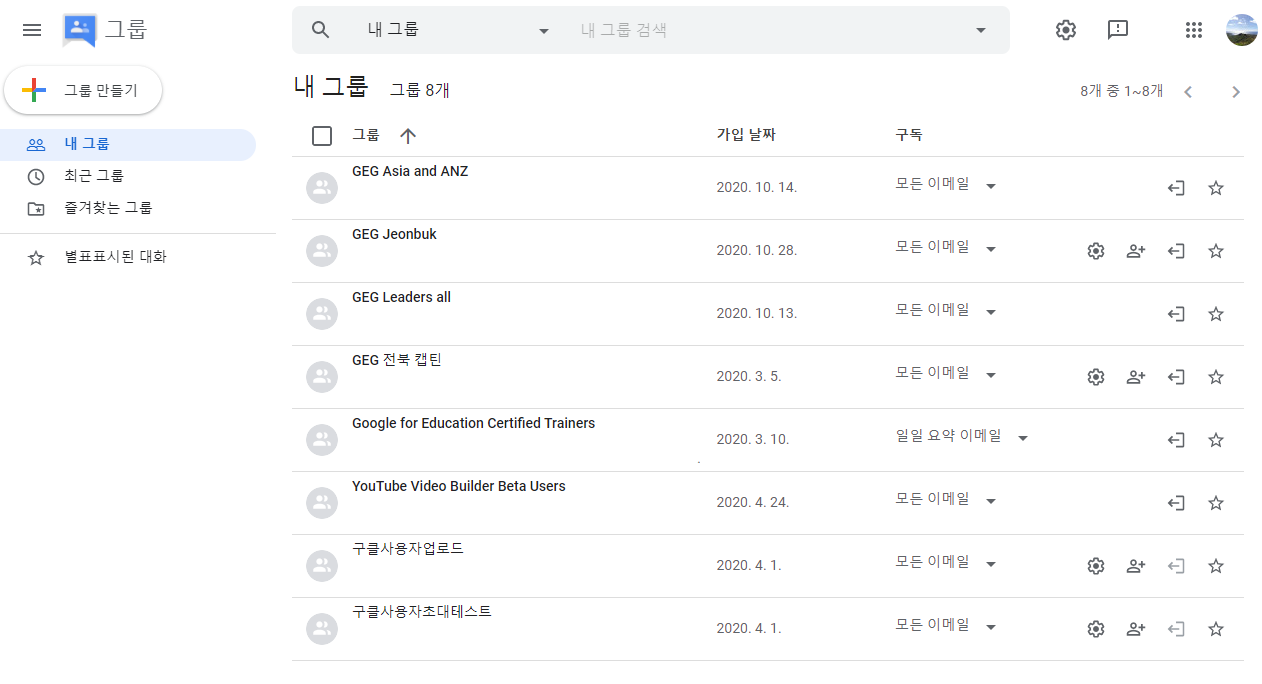
Task: Click the GEG 전북 캡틴 group name
Action: pos(396,360)
